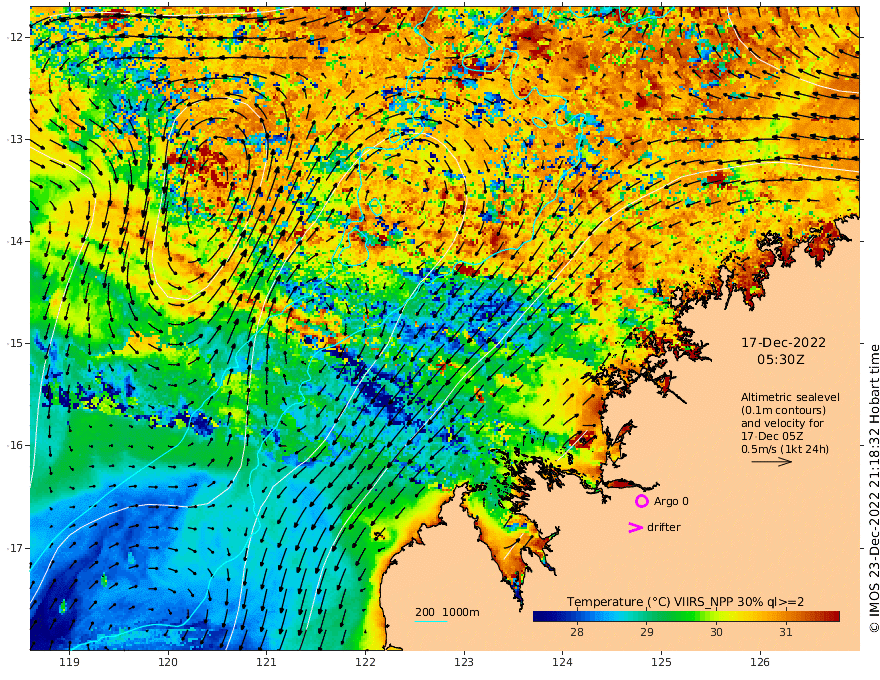The width and height of the screenshot is (880, 680).
Task: Click longitude axis label 122
Action: (365, 662)
